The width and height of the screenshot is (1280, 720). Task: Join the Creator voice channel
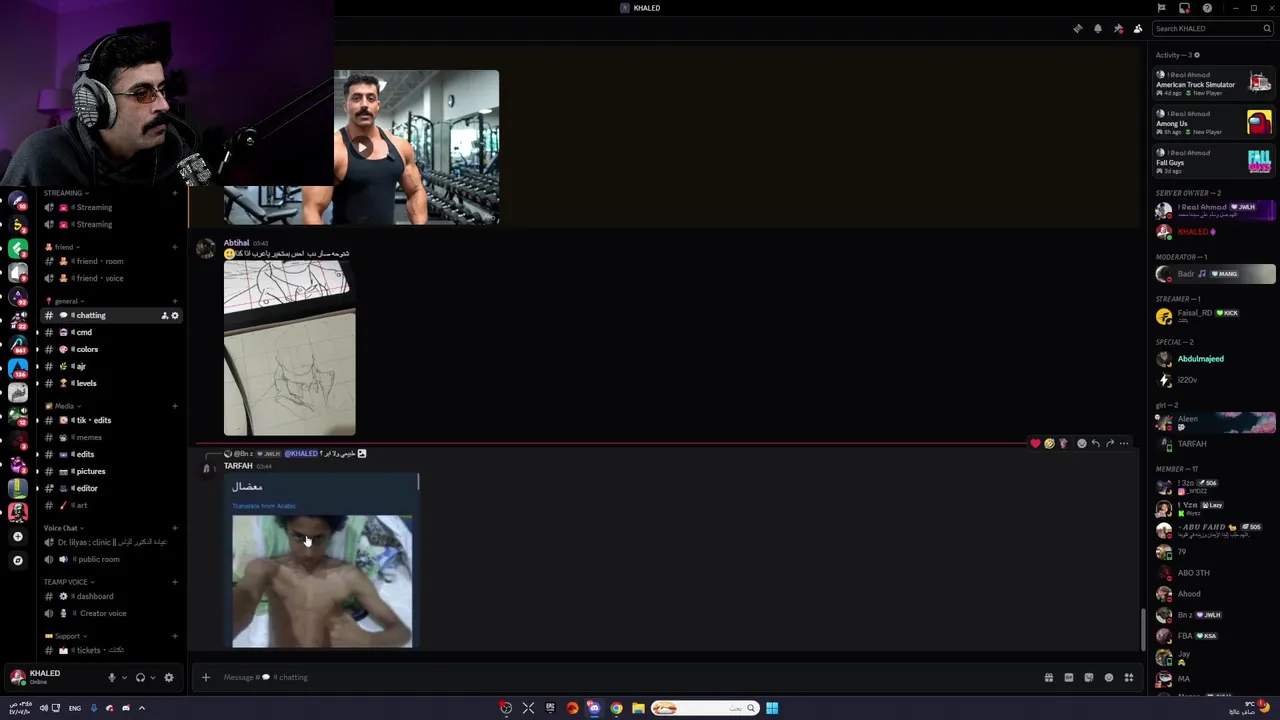point(113,613)
